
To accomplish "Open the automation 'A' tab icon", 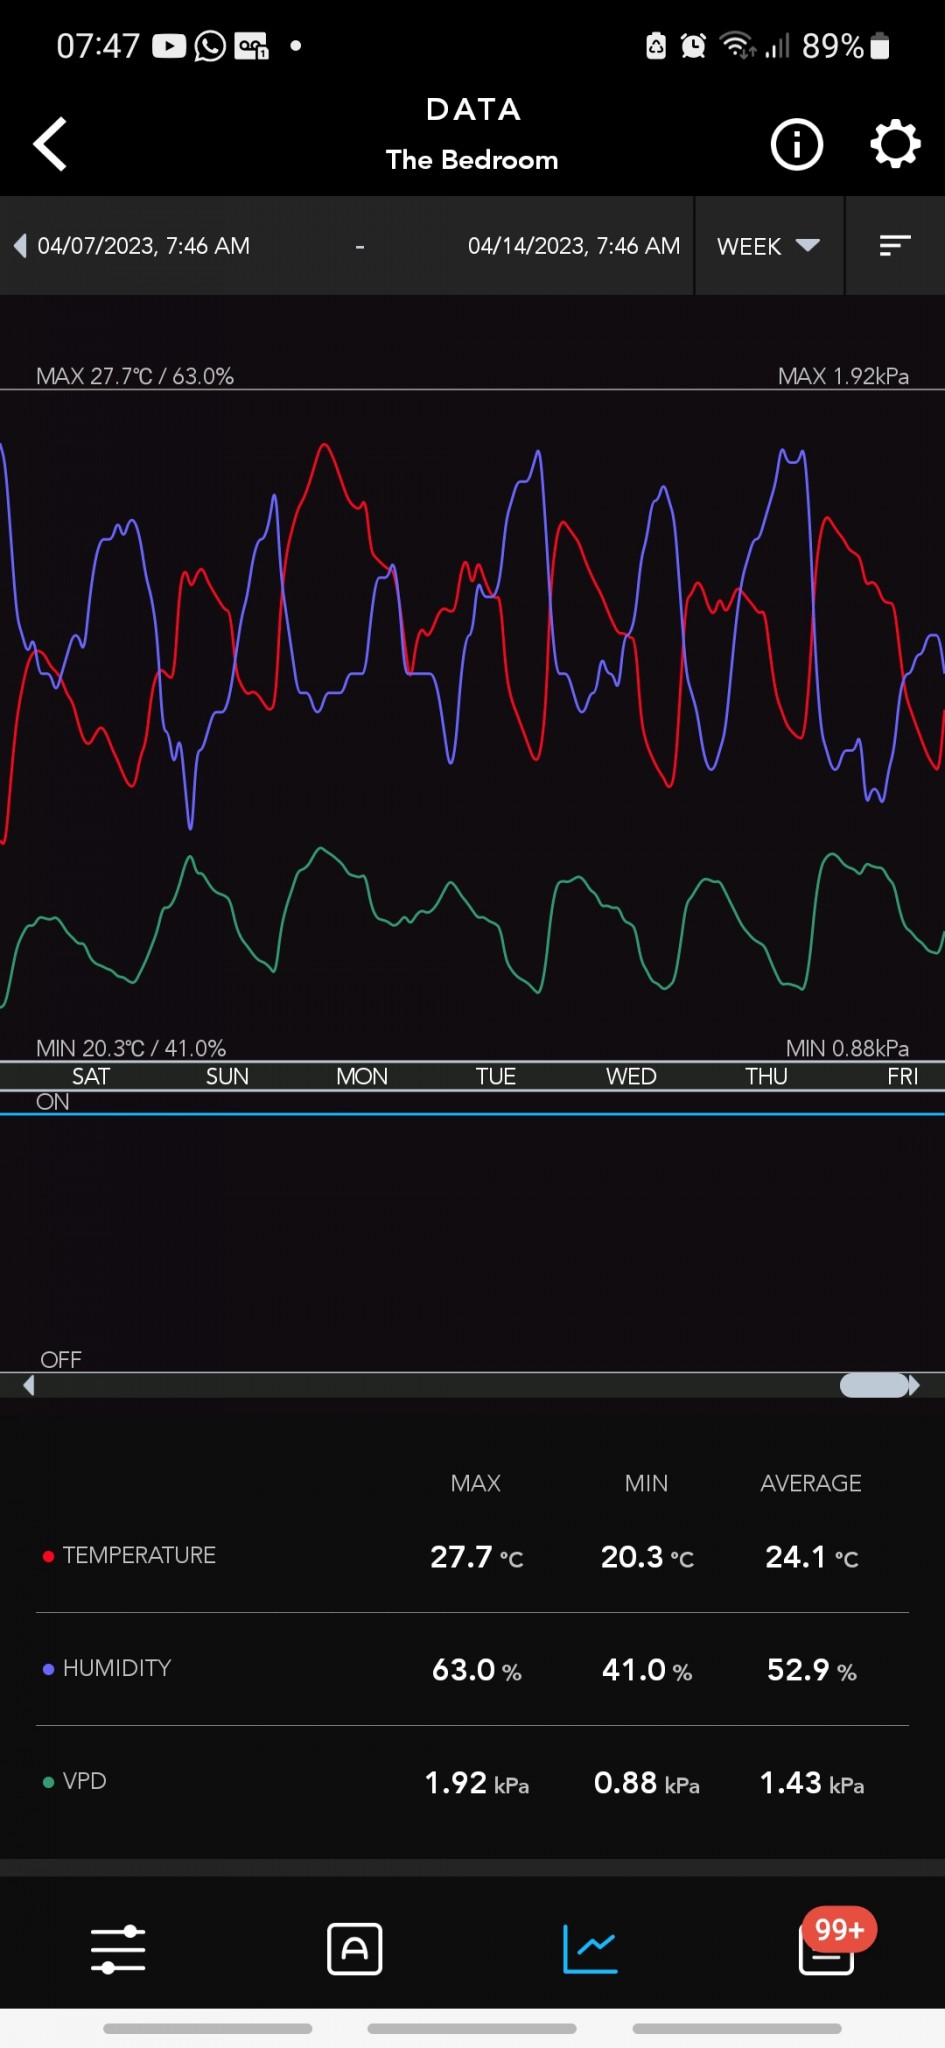I will [x=355, y=1949].
